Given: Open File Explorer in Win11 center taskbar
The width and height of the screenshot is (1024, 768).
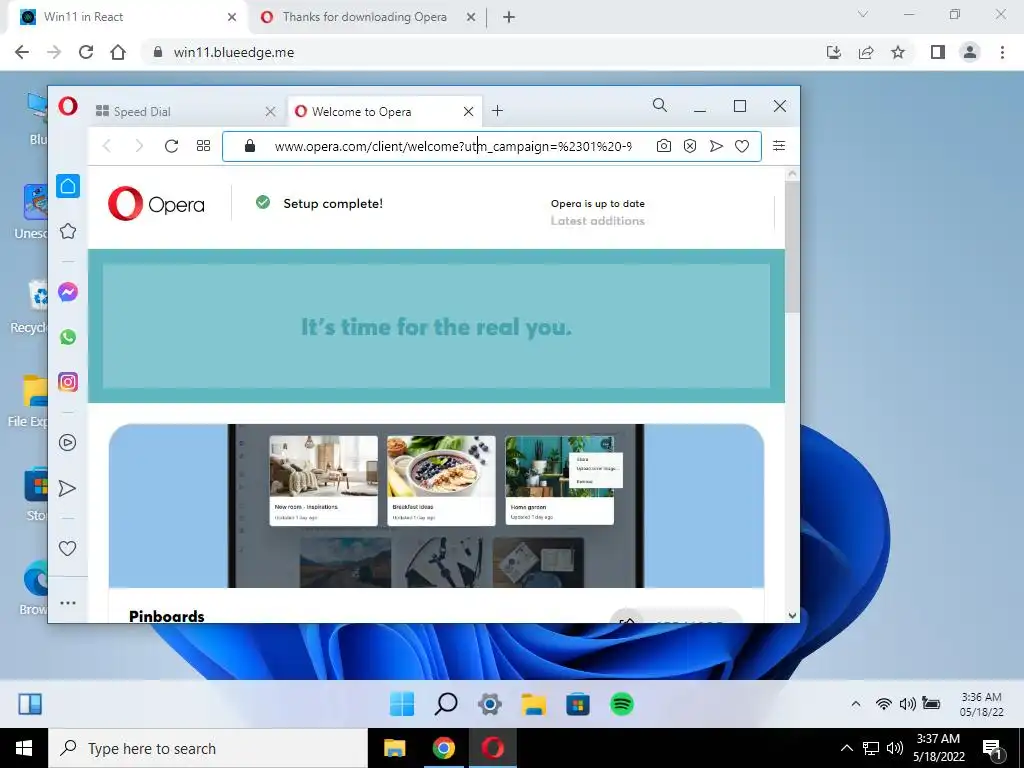Looking at the screenshot, I should tap(534, 704).
